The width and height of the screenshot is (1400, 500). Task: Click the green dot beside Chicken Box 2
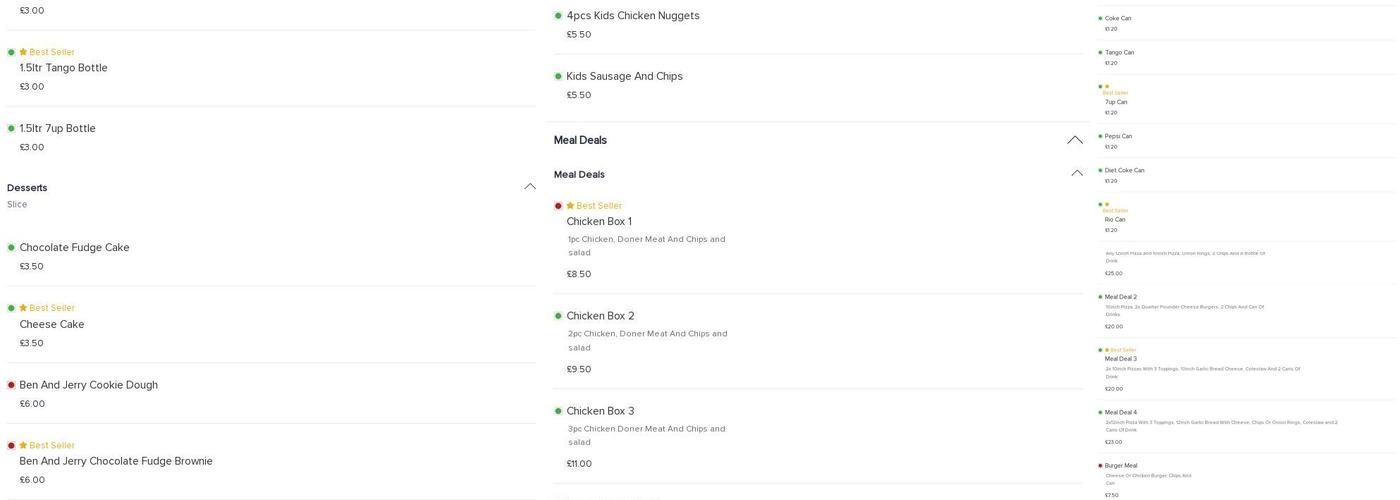pyautogui.click(x=558, y=316)
